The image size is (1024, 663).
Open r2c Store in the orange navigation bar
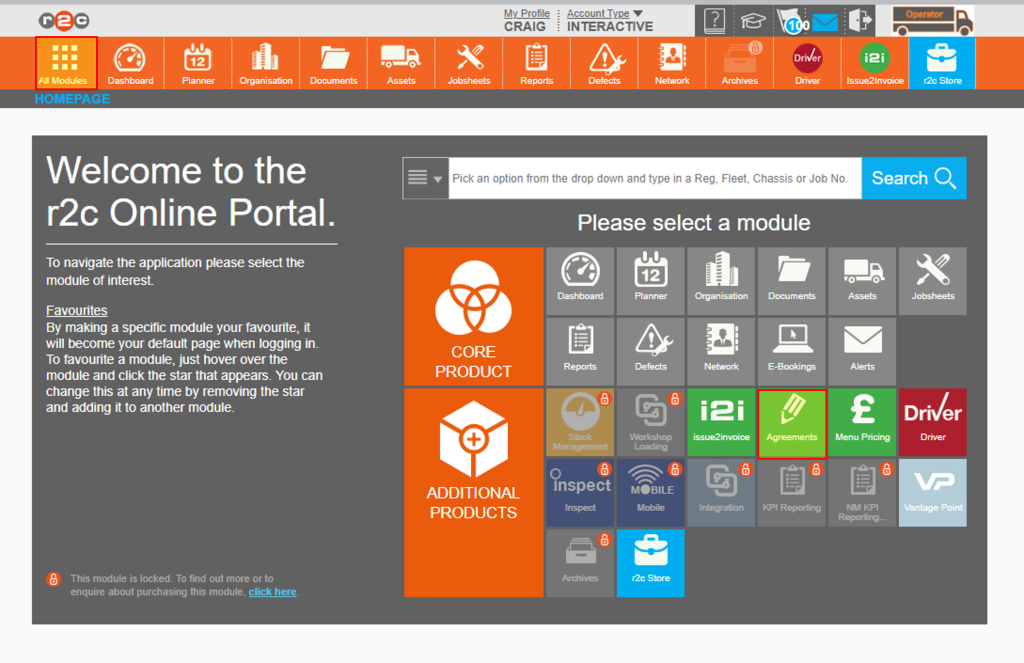point(942,63)
